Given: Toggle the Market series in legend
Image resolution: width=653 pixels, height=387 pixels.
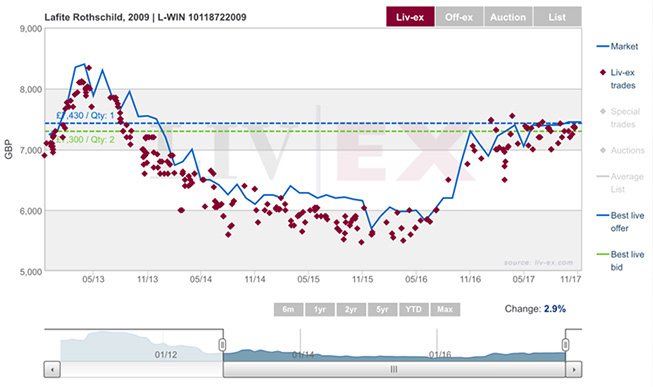Looking at the screenshot, I should pyautogui.click(x=618, y=46).
